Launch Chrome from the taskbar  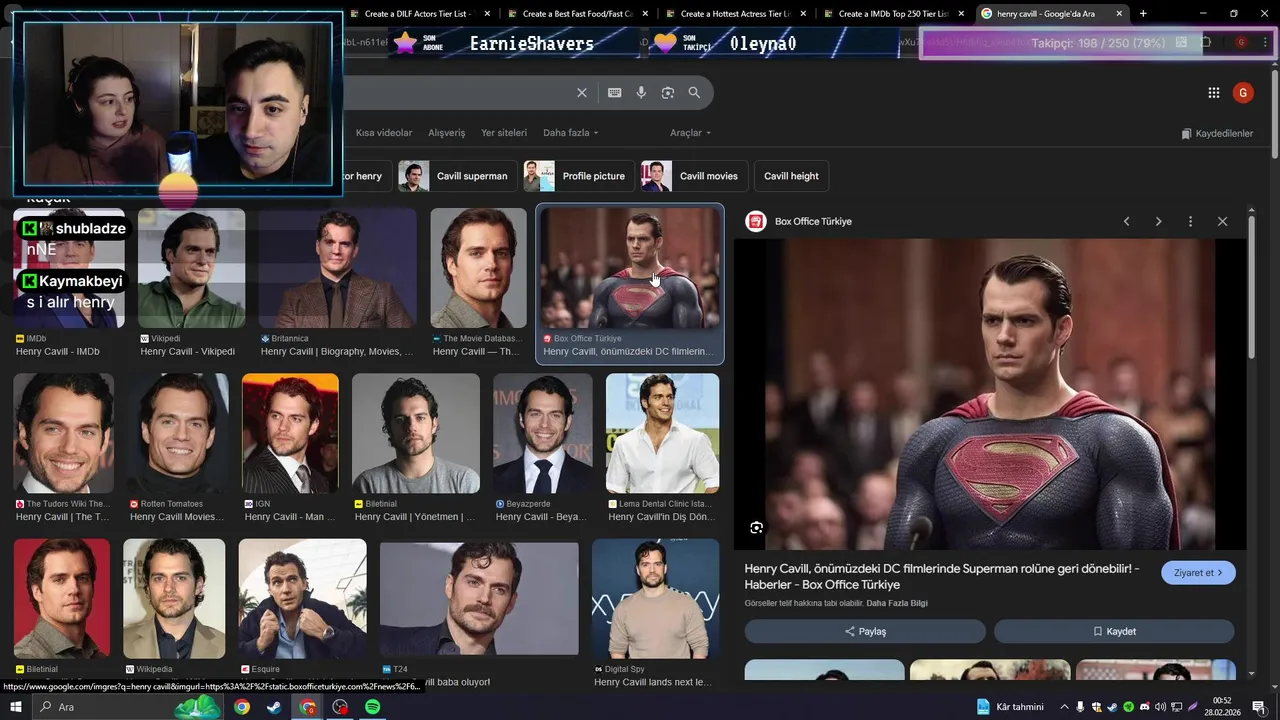pyautogui.click(x=242, y=707)
